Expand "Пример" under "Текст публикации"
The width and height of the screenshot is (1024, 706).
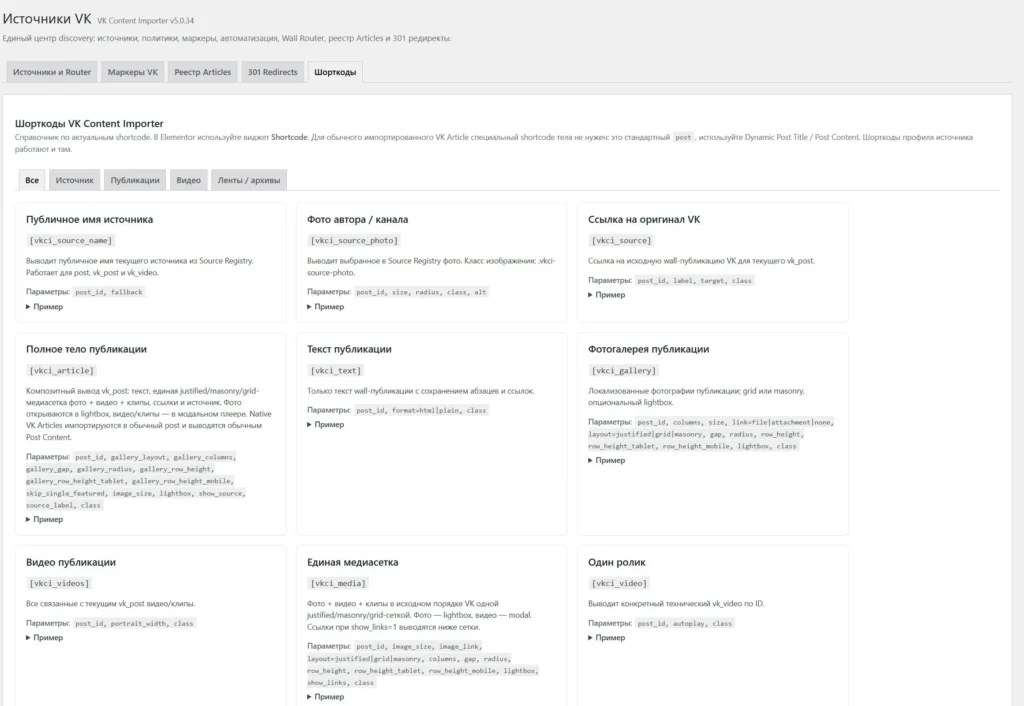pyautogui.click(x=325, y=425)
